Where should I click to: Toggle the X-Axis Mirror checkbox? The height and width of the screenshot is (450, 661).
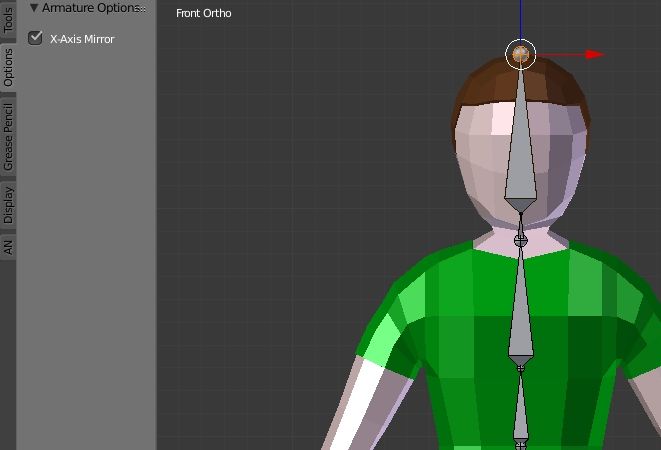tap(36, 39)
